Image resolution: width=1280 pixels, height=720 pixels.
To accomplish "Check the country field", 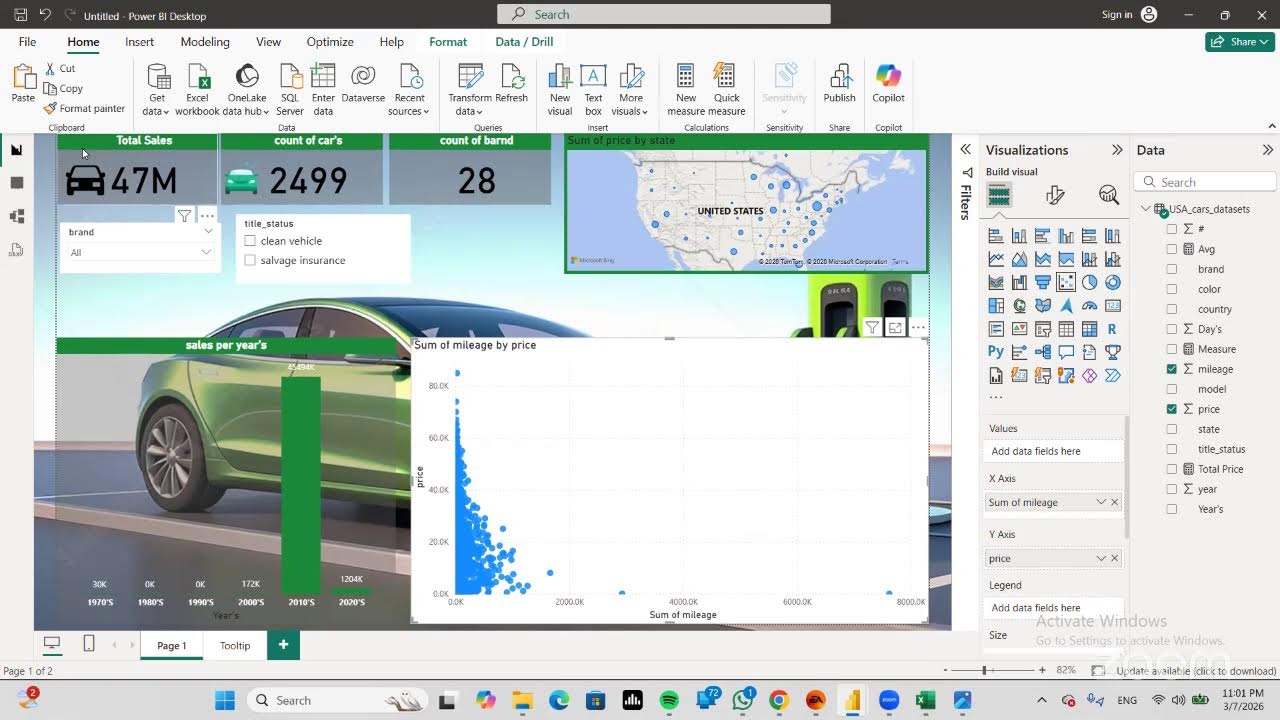I will [1171, 309].
